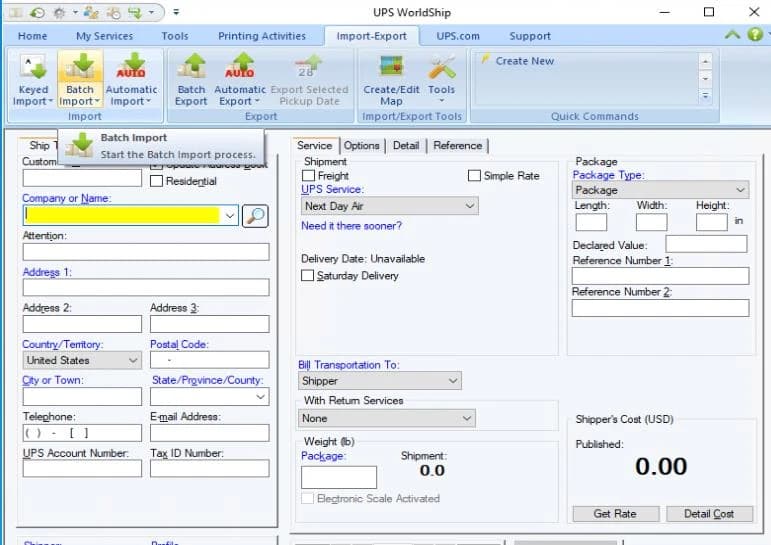The height and width of the screenshot is (545, 771).
Task: Run Batch Export from the ribbon
Action: (191, 80)
